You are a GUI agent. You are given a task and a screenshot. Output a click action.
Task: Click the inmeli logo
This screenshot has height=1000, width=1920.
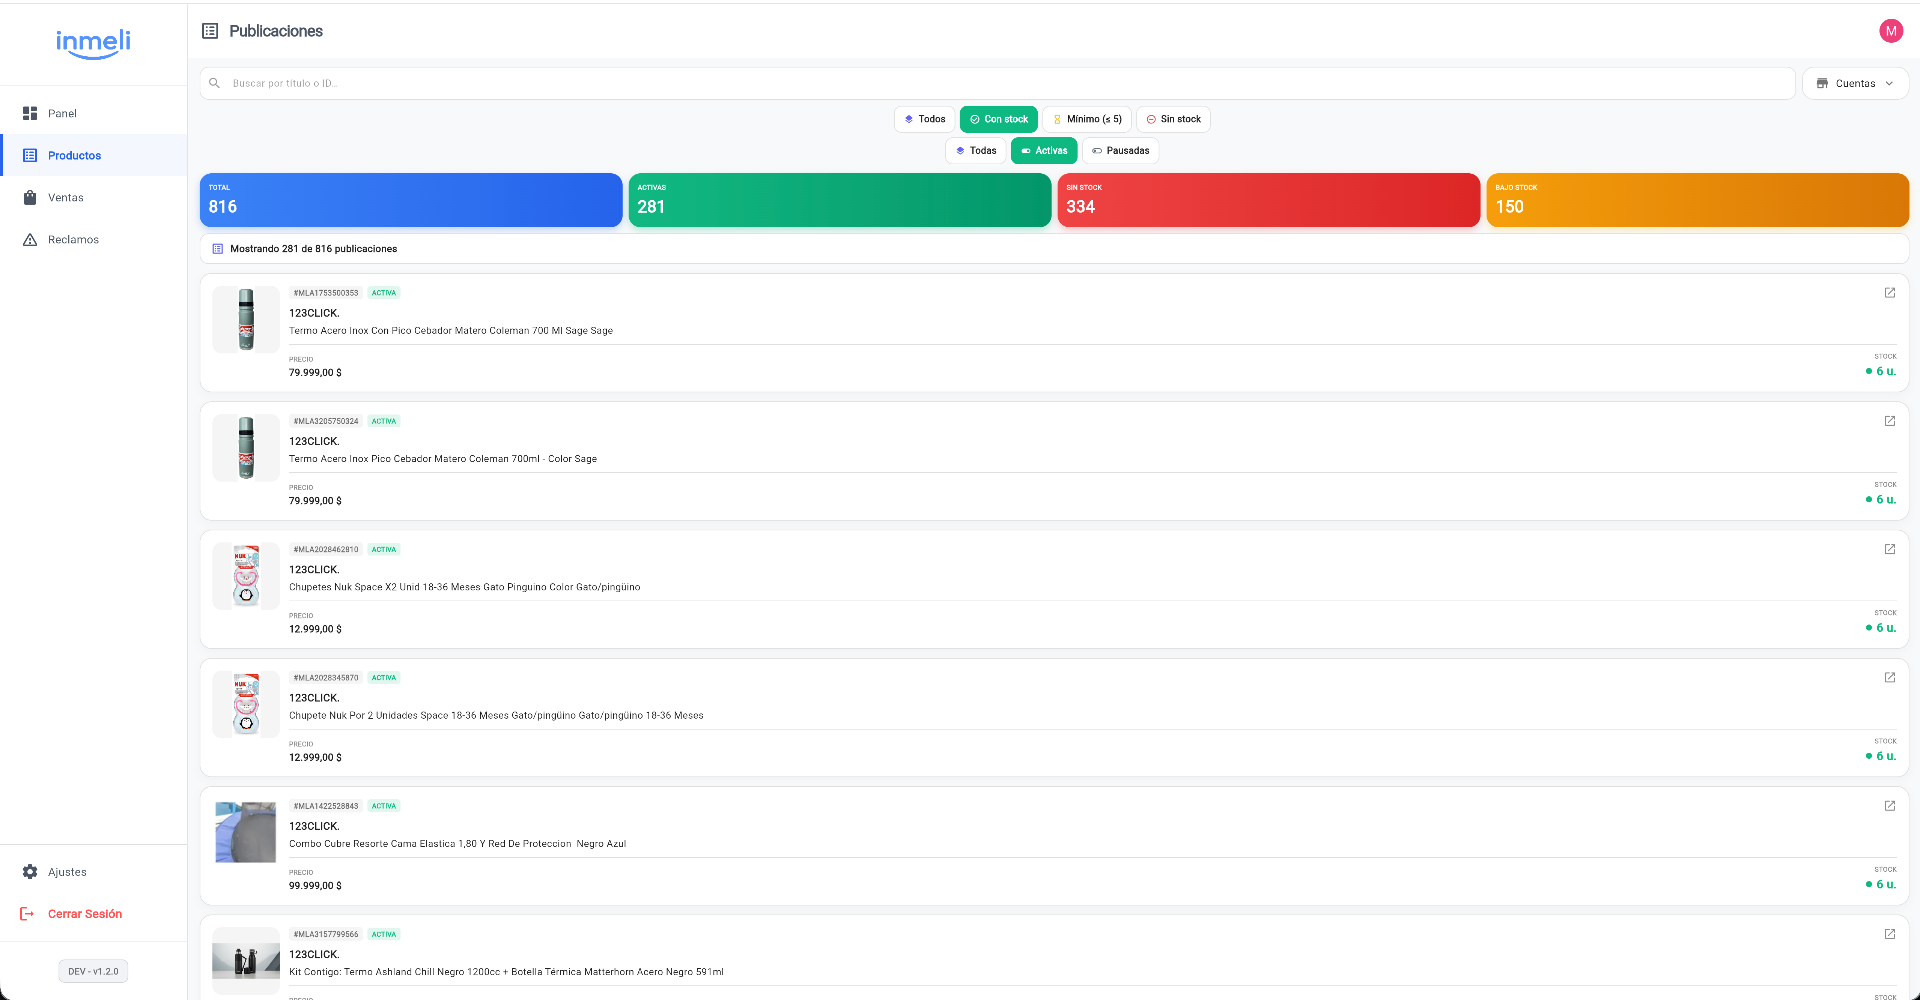click(93, 43)
